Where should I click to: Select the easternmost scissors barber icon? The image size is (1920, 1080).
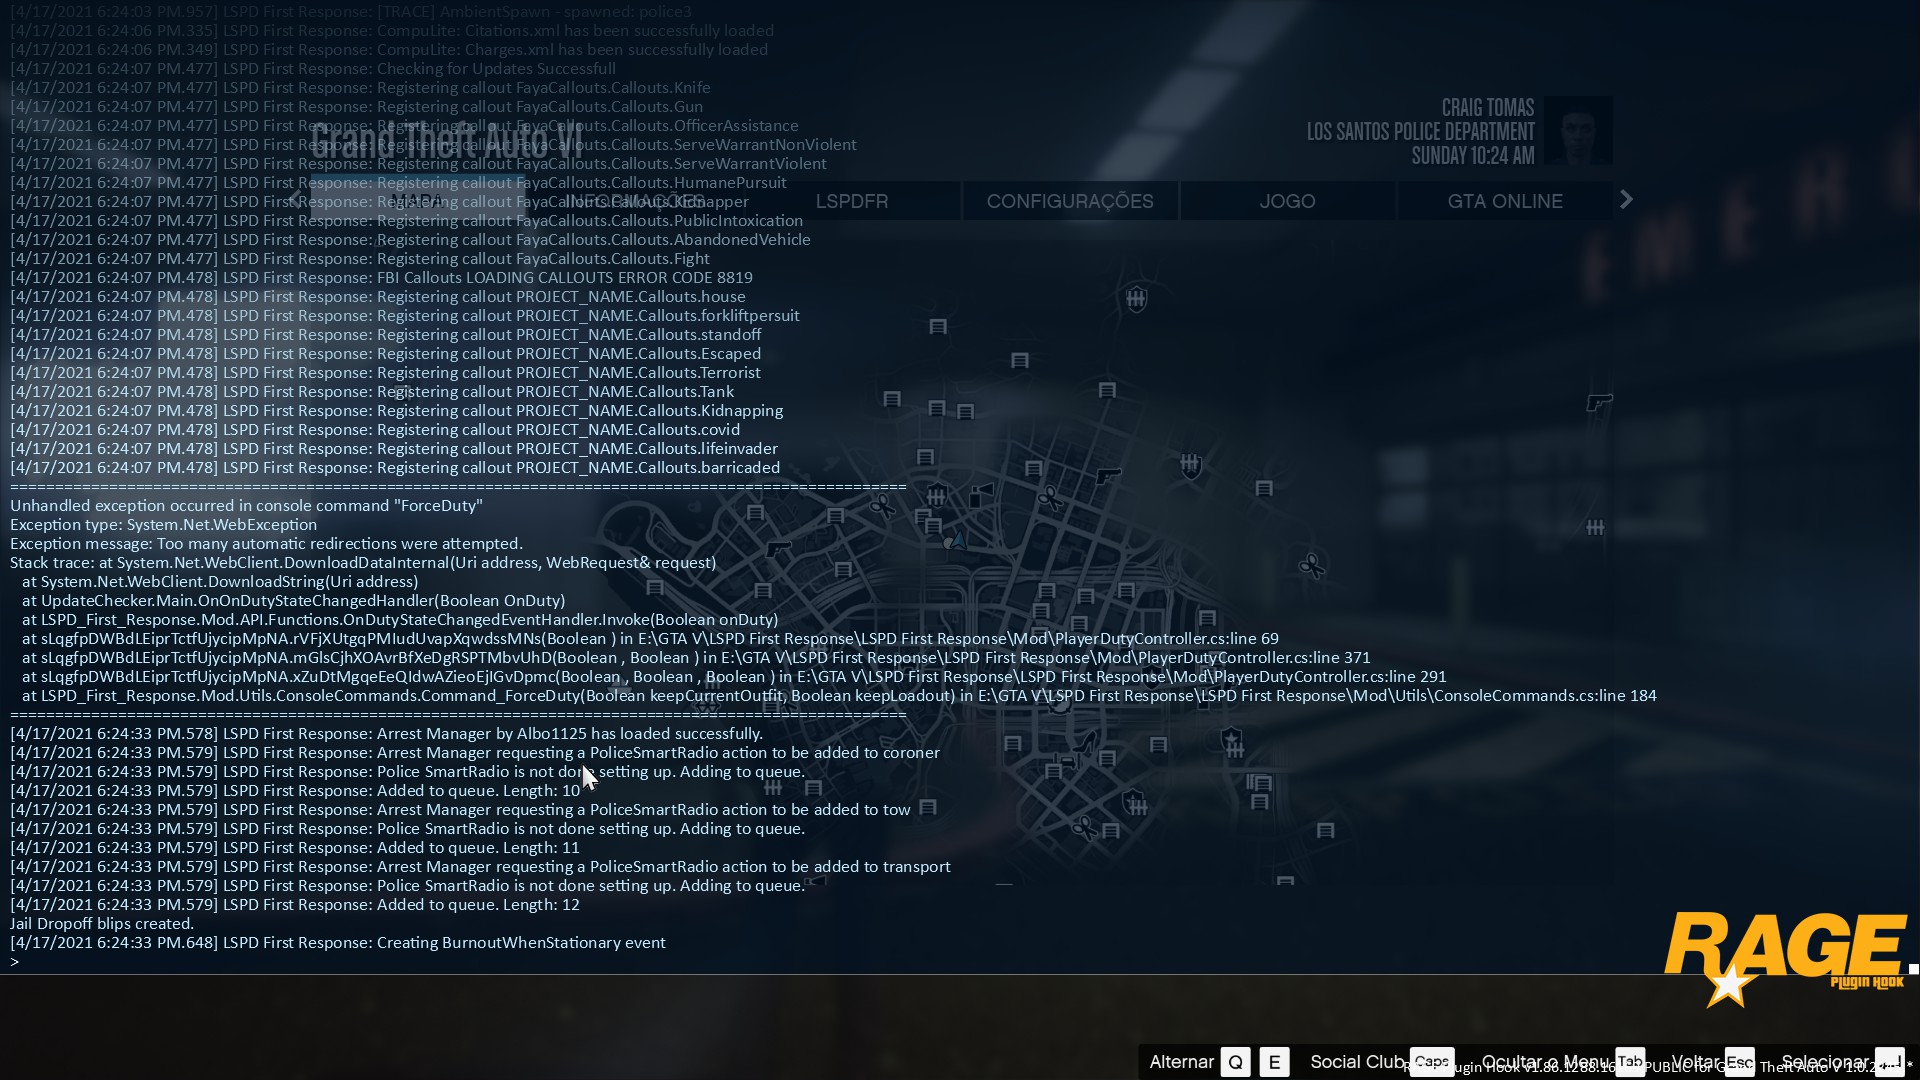(1311, 567)
